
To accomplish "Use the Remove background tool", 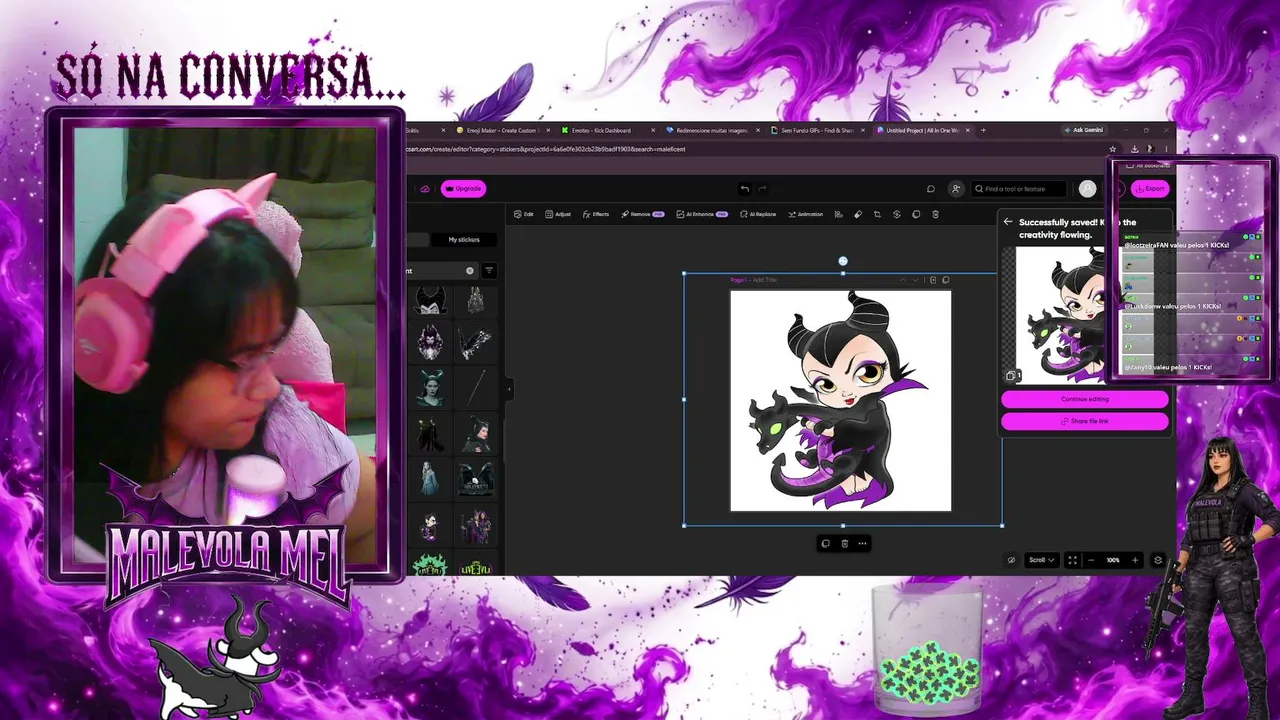I will [x=642, y=214].
